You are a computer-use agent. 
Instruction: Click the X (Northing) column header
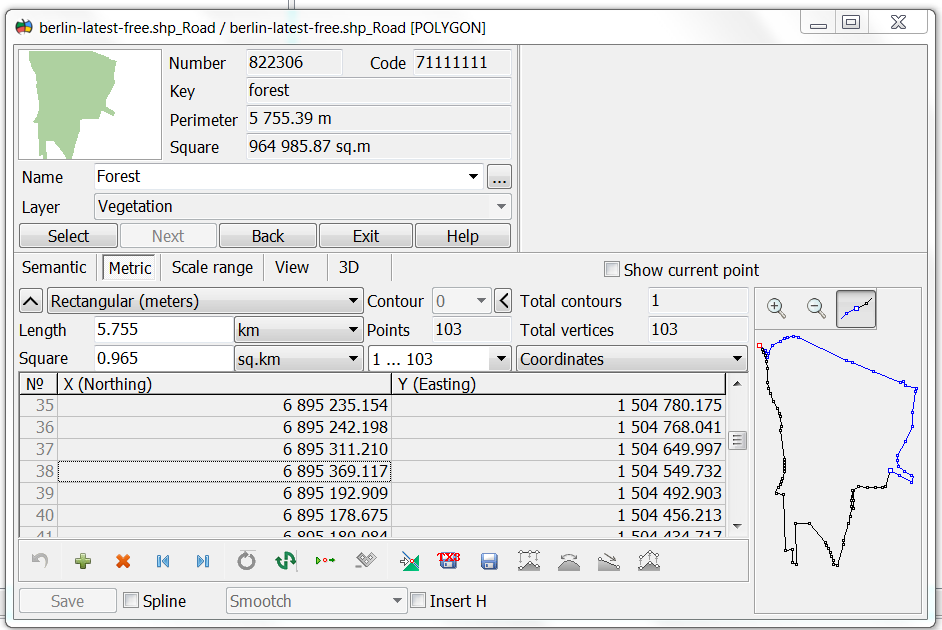tap(224, 384)
